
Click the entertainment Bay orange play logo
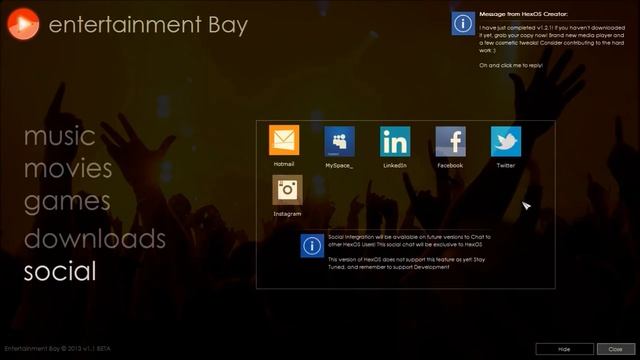click(23, 24)
